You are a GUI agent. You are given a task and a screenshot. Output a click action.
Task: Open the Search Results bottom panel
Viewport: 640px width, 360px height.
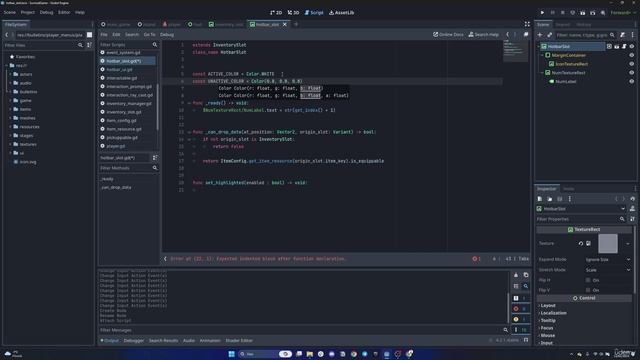[x=163, y=340]
